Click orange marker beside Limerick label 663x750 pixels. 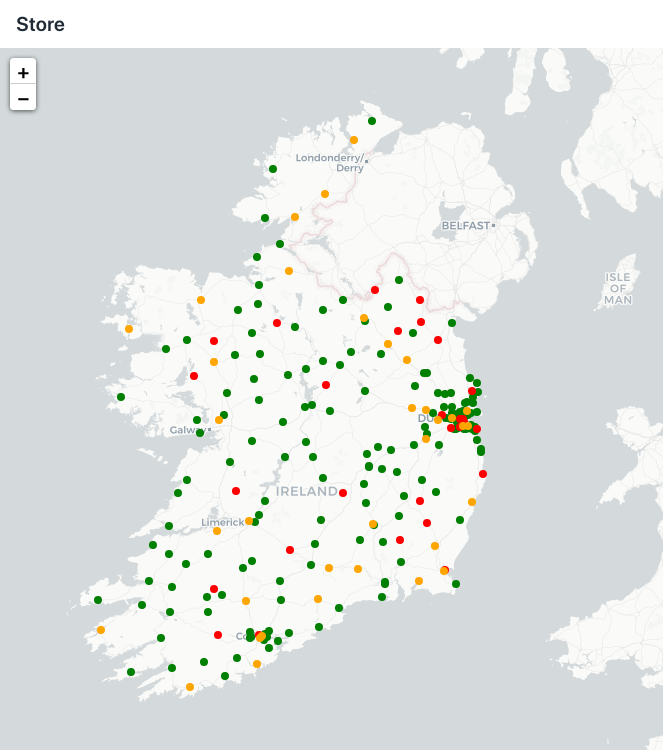coord(249,521)
